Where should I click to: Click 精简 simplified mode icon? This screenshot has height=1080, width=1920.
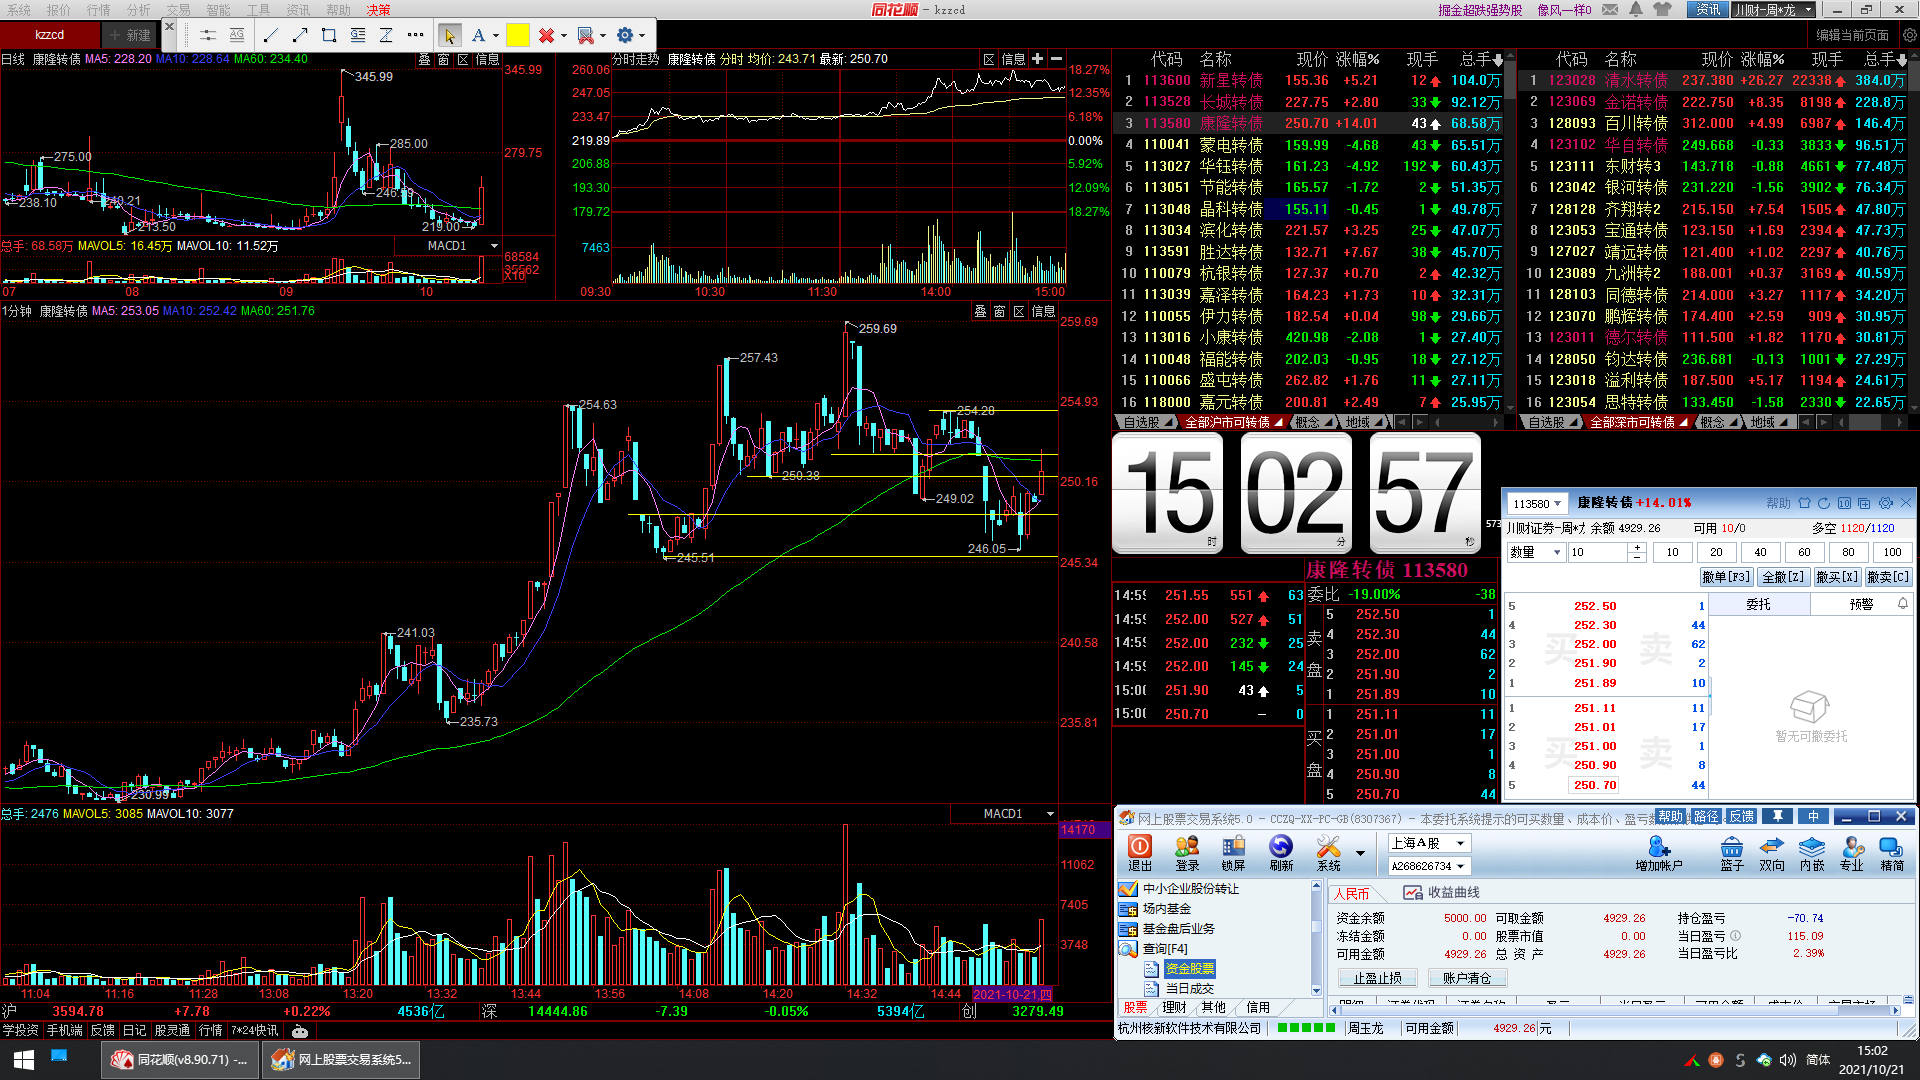click(x=1892, y=853)
